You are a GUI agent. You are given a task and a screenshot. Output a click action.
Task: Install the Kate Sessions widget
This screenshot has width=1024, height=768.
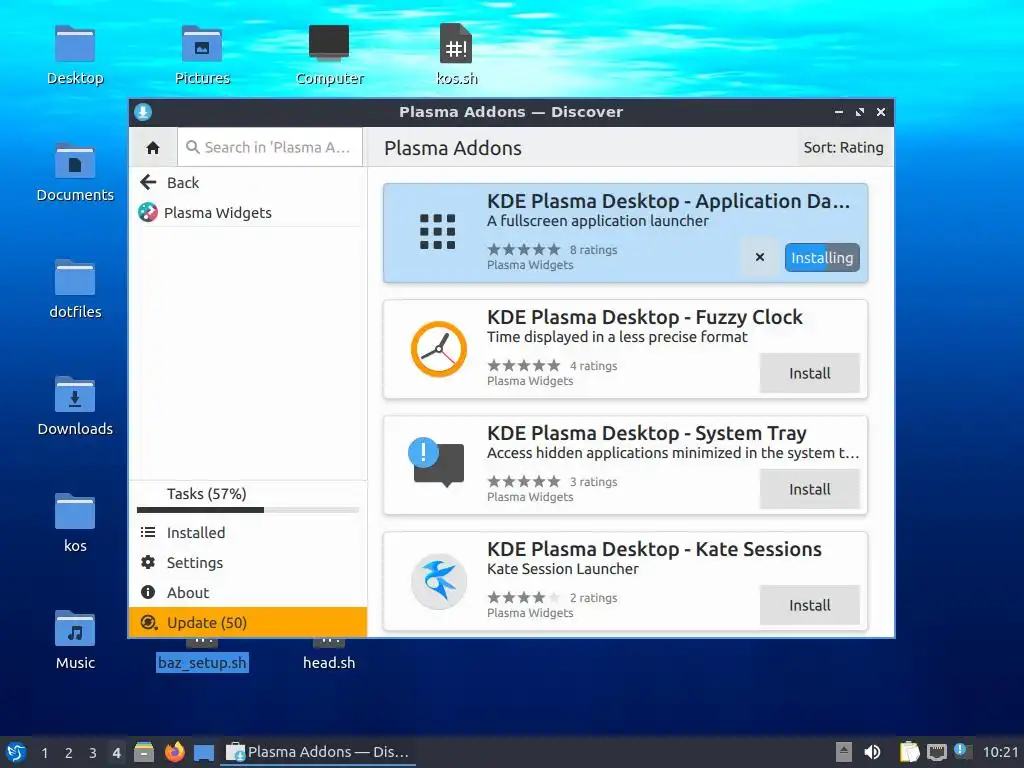[810, 605]
